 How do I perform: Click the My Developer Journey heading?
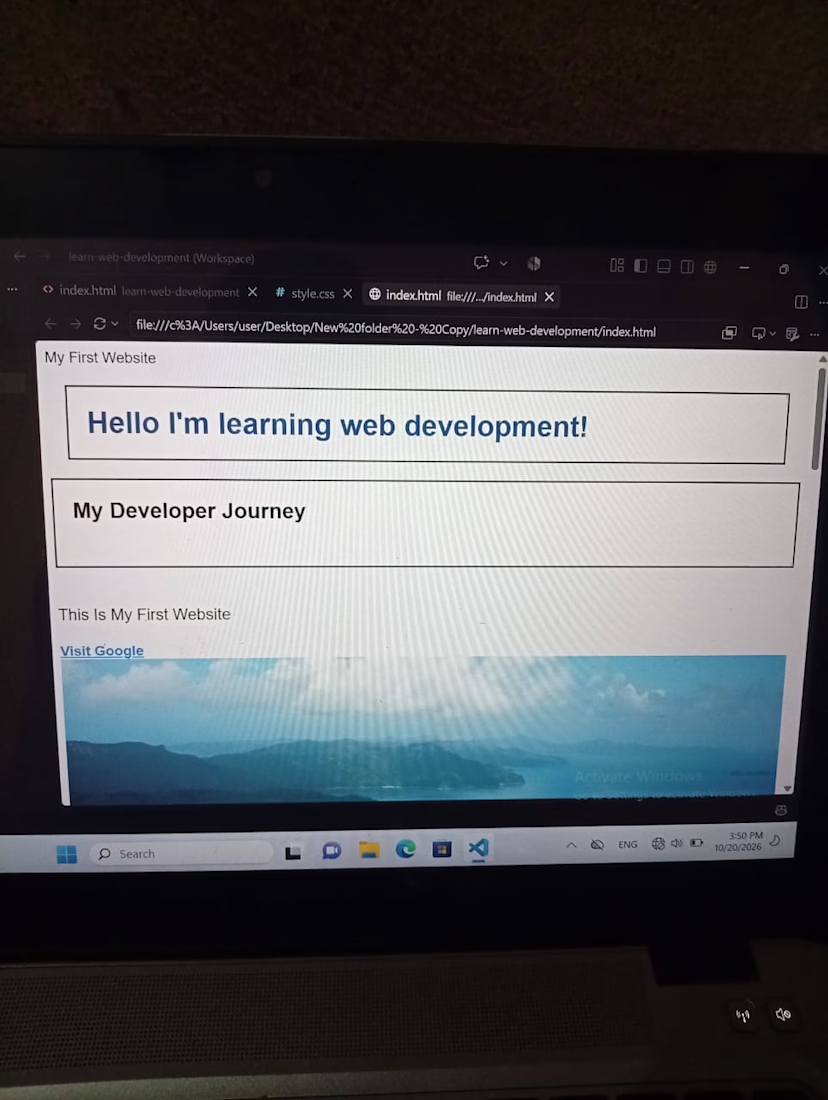[189, 511]
